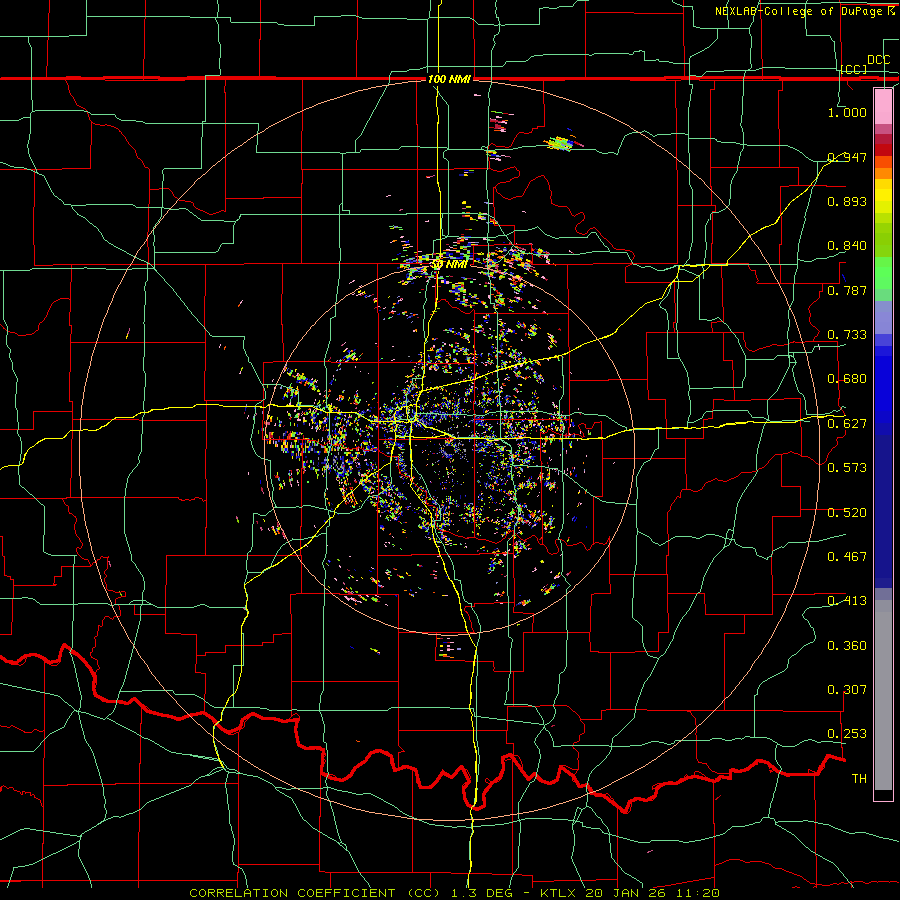Viewport: 900px width, 900px height.
Task: Click the 0.680 legend value
Action: coord(847,379)
